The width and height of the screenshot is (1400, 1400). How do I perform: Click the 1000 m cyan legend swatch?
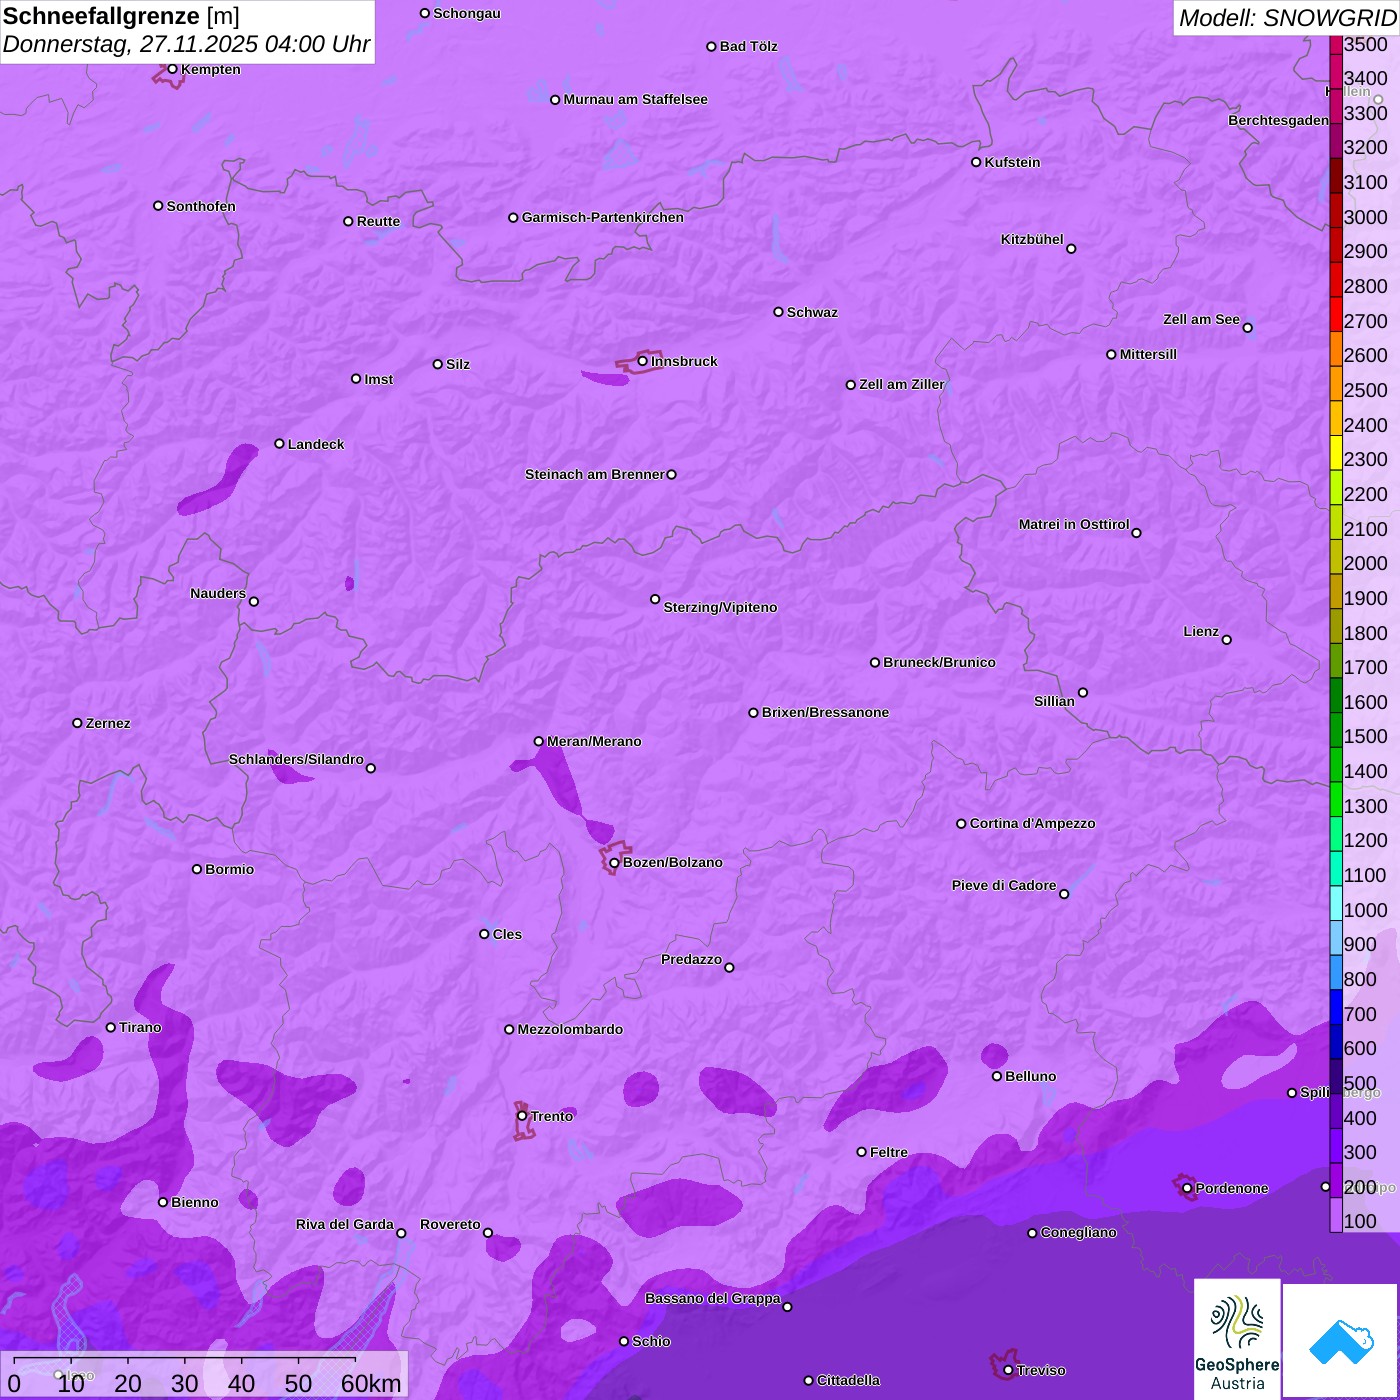tap(1336, 903)
